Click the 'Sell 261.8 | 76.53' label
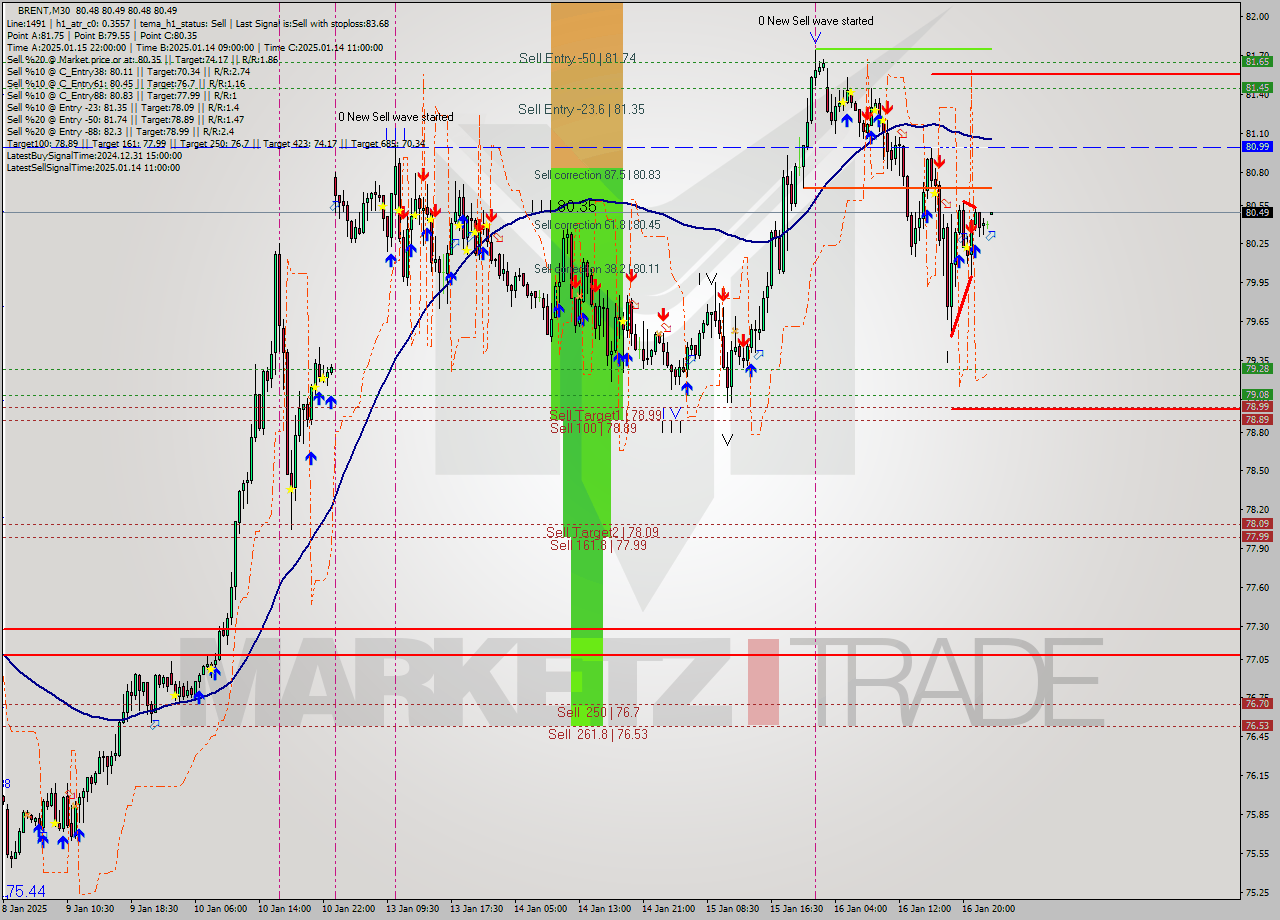Image resolution: width=1280 pixels, height=920 pixels. [598, 734]
